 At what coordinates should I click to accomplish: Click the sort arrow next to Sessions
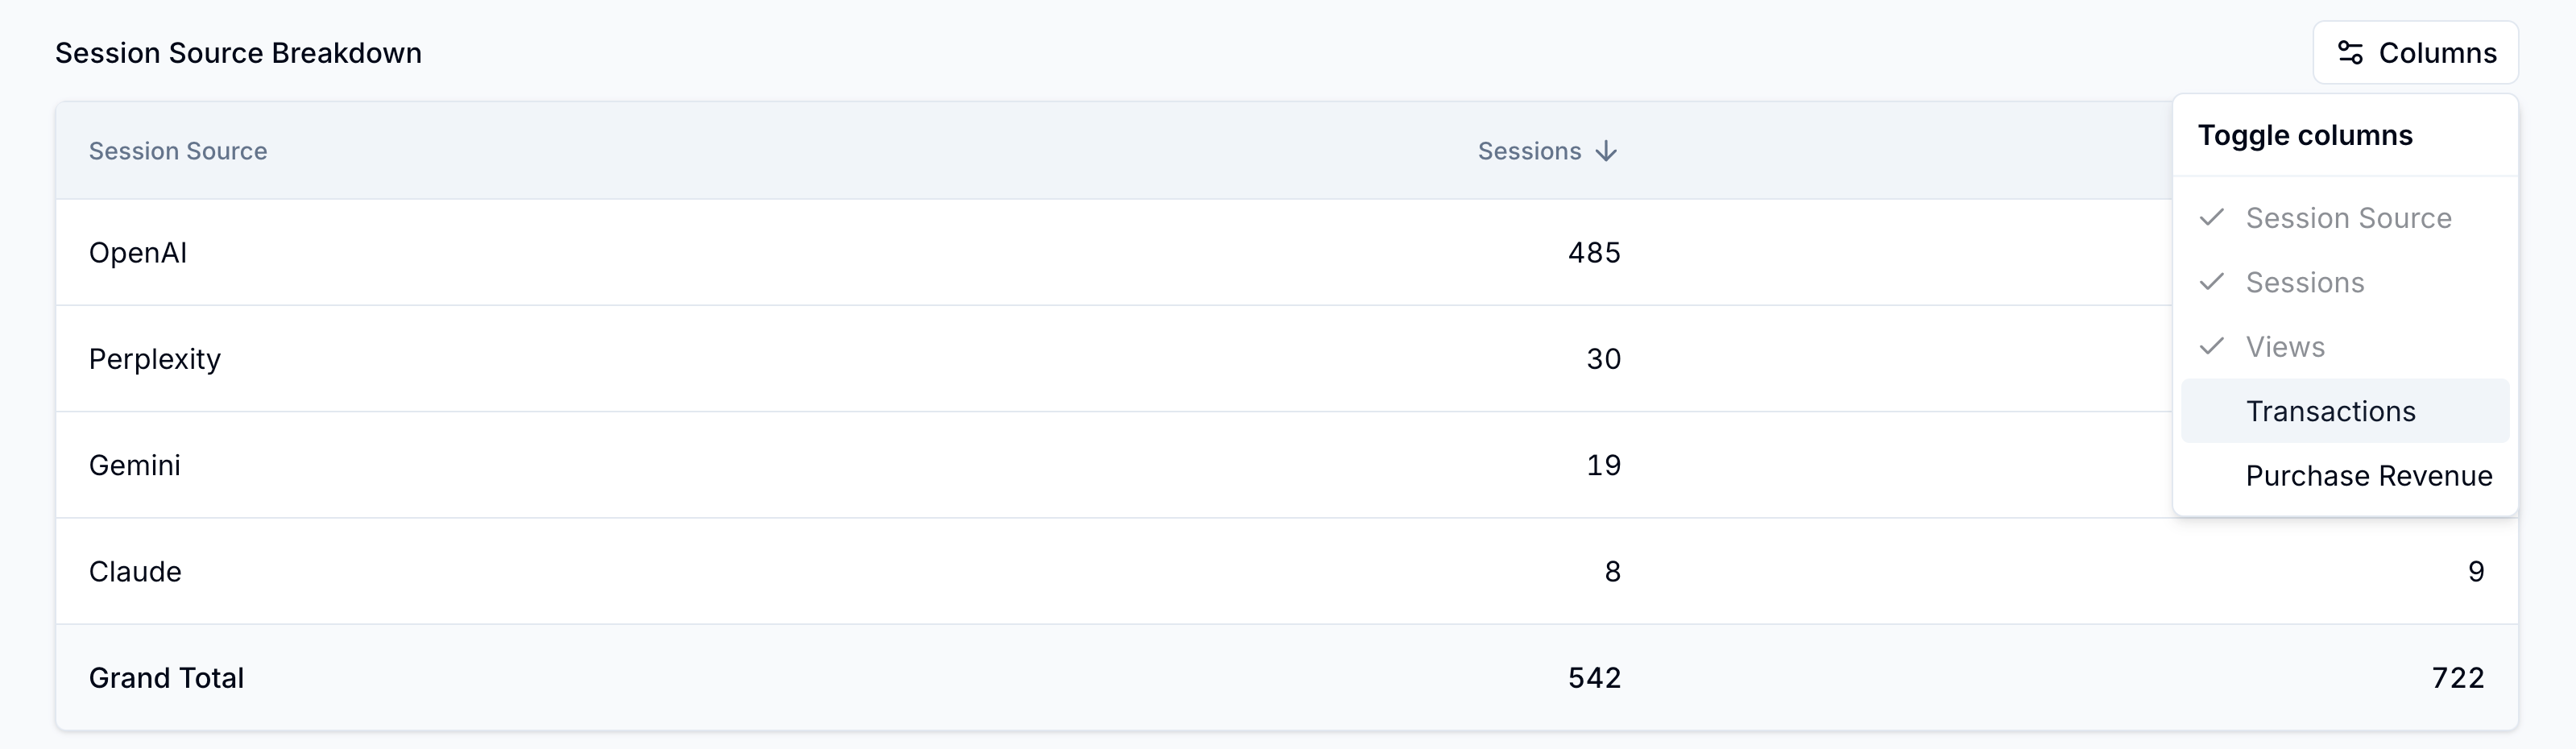click(1608, 151)
